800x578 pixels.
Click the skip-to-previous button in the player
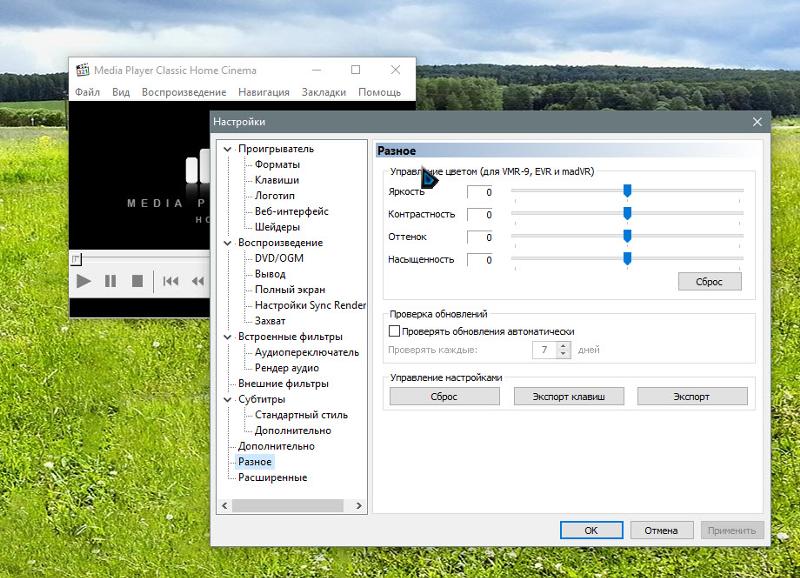coord(171,281)
